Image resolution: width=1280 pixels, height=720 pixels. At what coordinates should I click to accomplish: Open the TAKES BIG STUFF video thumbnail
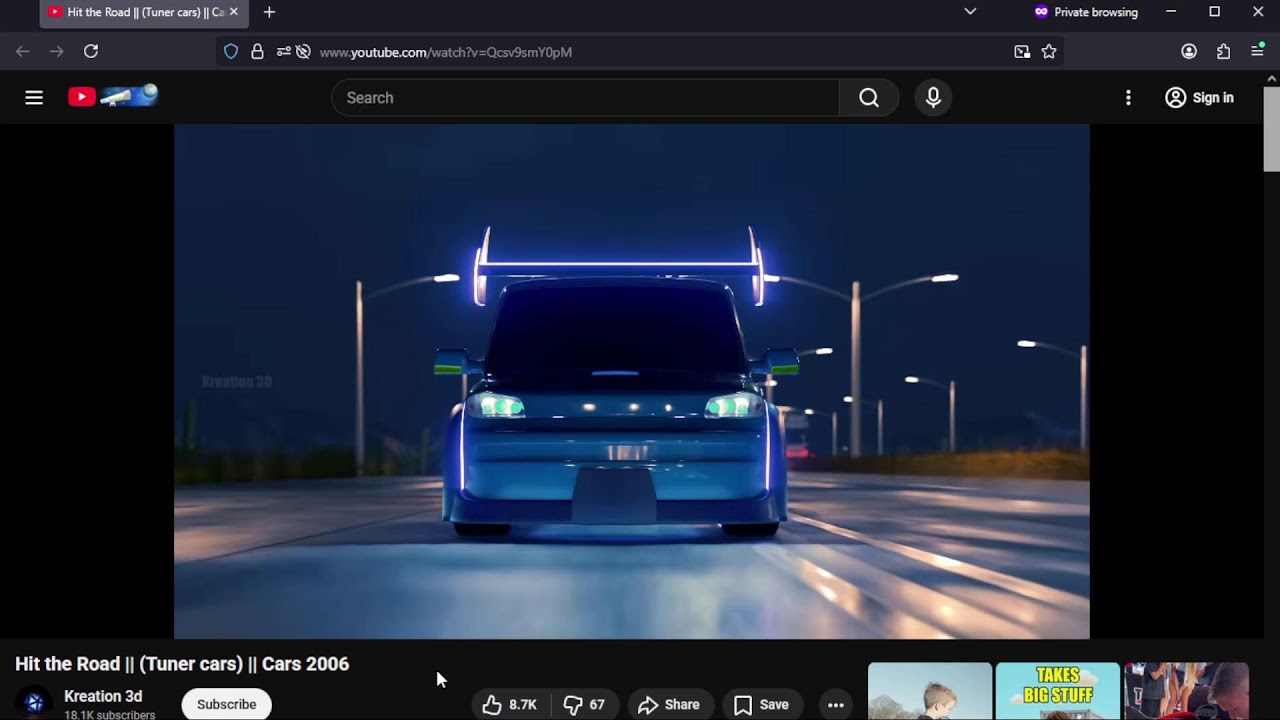(x=1058, y=691)
